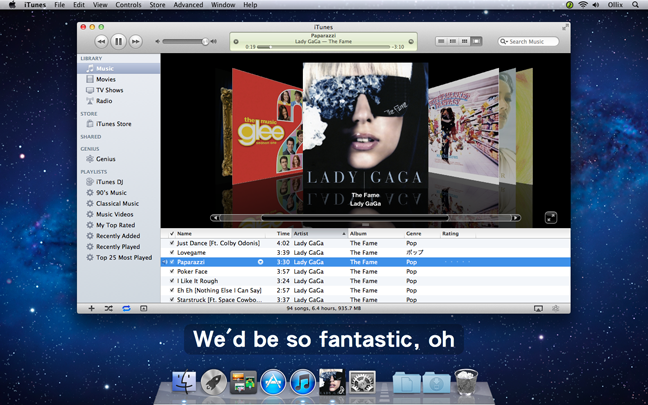Open the Advanced menu
Viewport: 648px width, 405px height.
coord(188,5)
